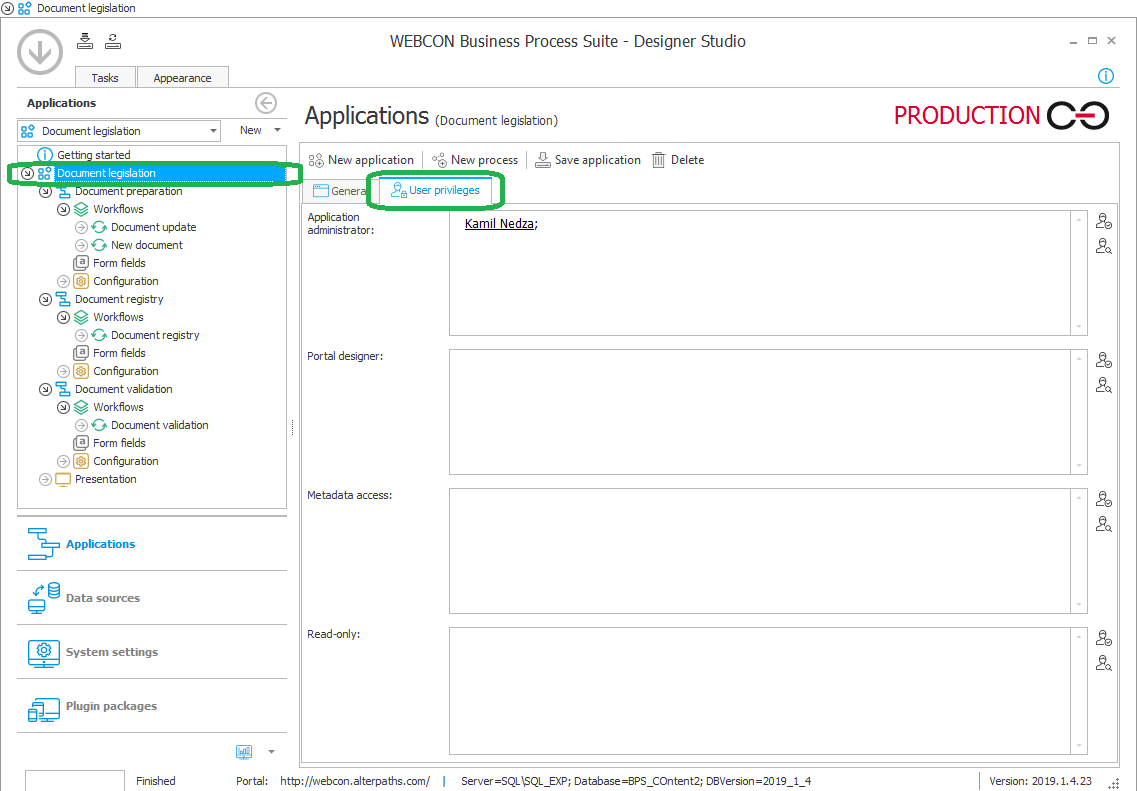The width and height of the screenshot is (1137, 791).
Task: Click the Delete toolbar button
Action: click(678, 160)
